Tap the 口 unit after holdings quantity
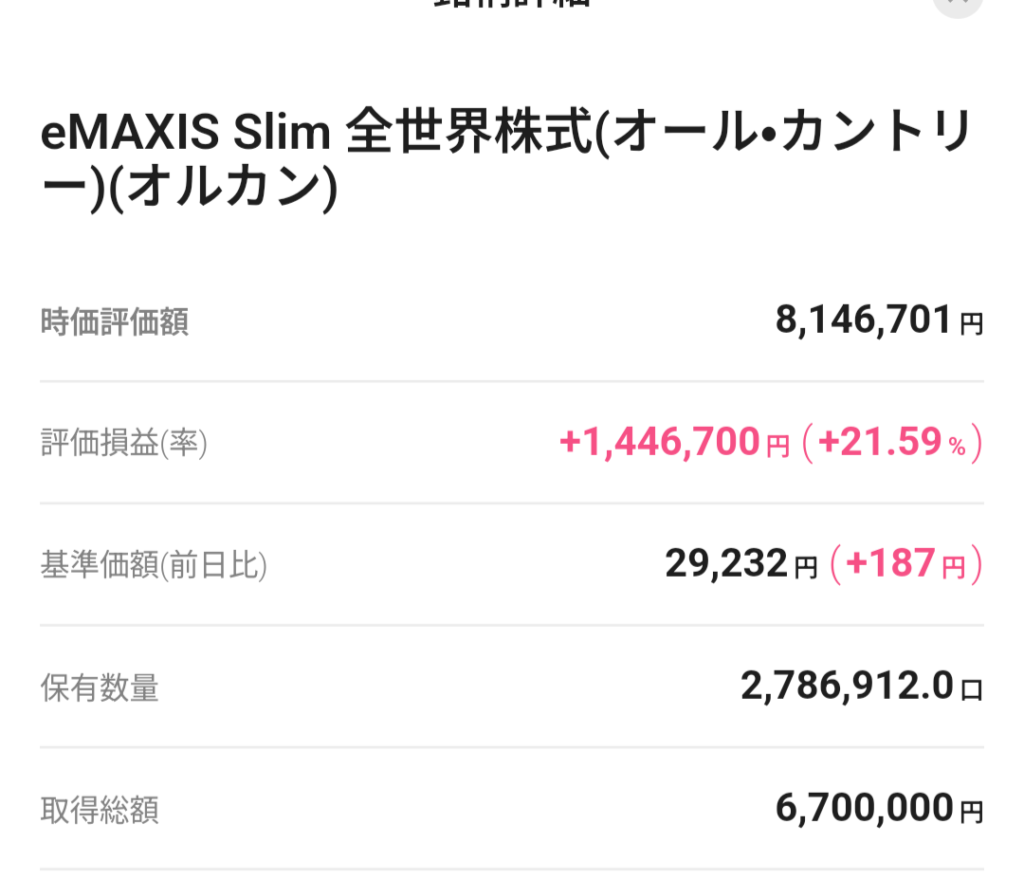This screenshot has height=879, width=1024. pos(971,690)
